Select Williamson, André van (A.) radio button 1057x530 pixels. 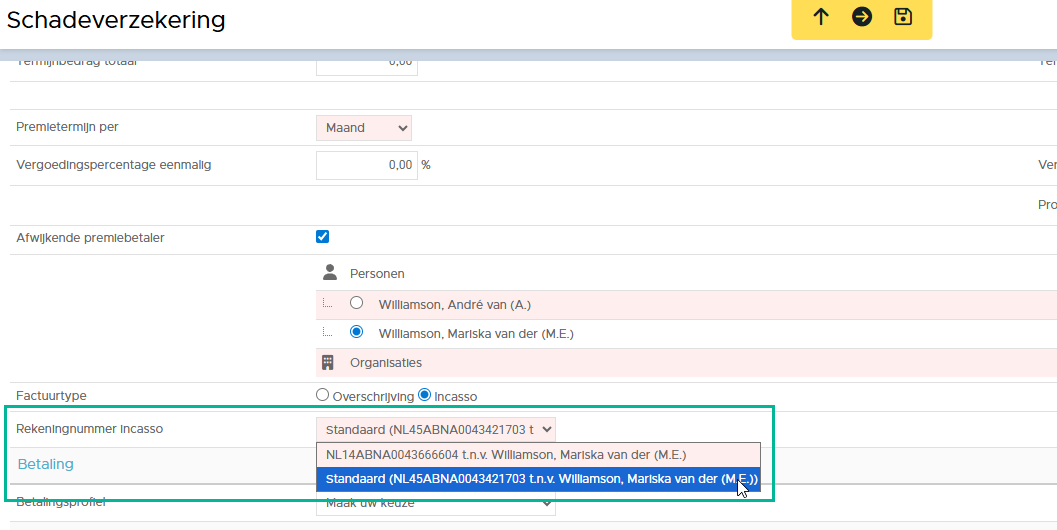[x=356, y=304]
